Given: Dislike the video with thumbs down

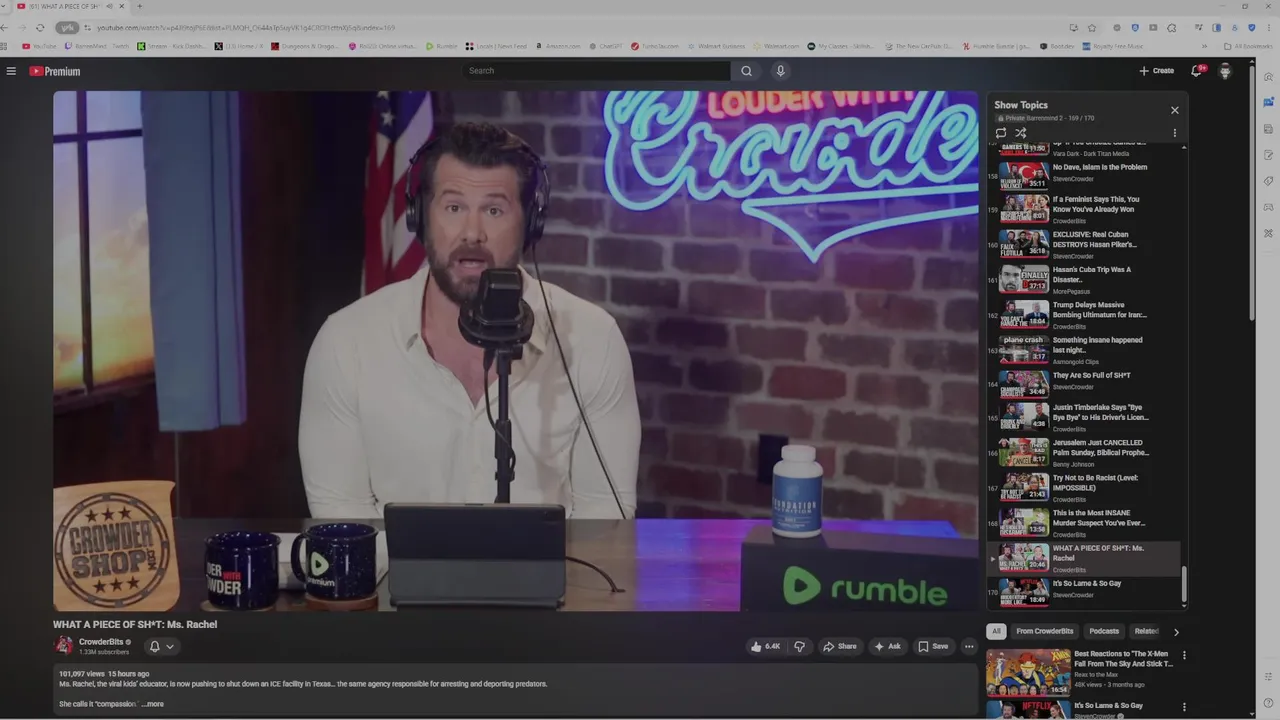Looking at the screenshot, I should pos(799,646).
